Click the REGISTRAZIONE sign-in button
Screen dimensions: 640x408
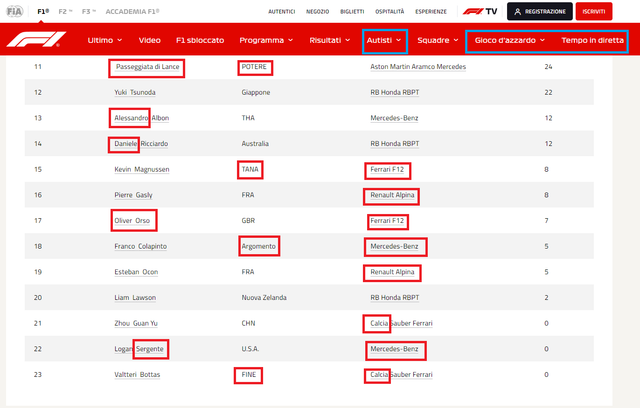(540, 11)
